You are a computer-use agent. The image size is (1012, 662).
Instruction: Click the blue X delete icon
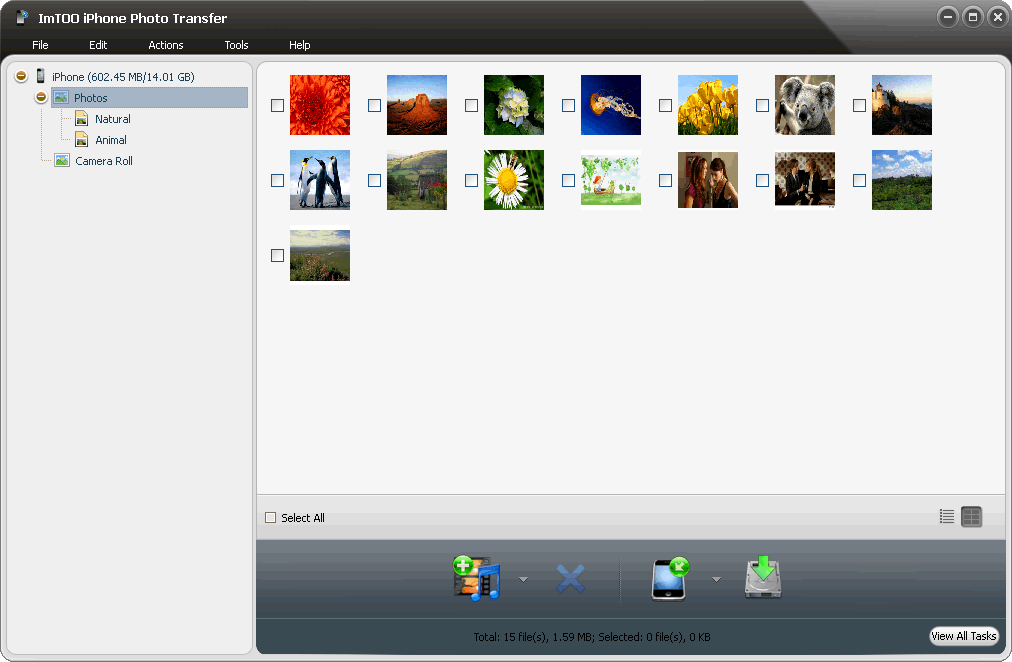point(570,579)
